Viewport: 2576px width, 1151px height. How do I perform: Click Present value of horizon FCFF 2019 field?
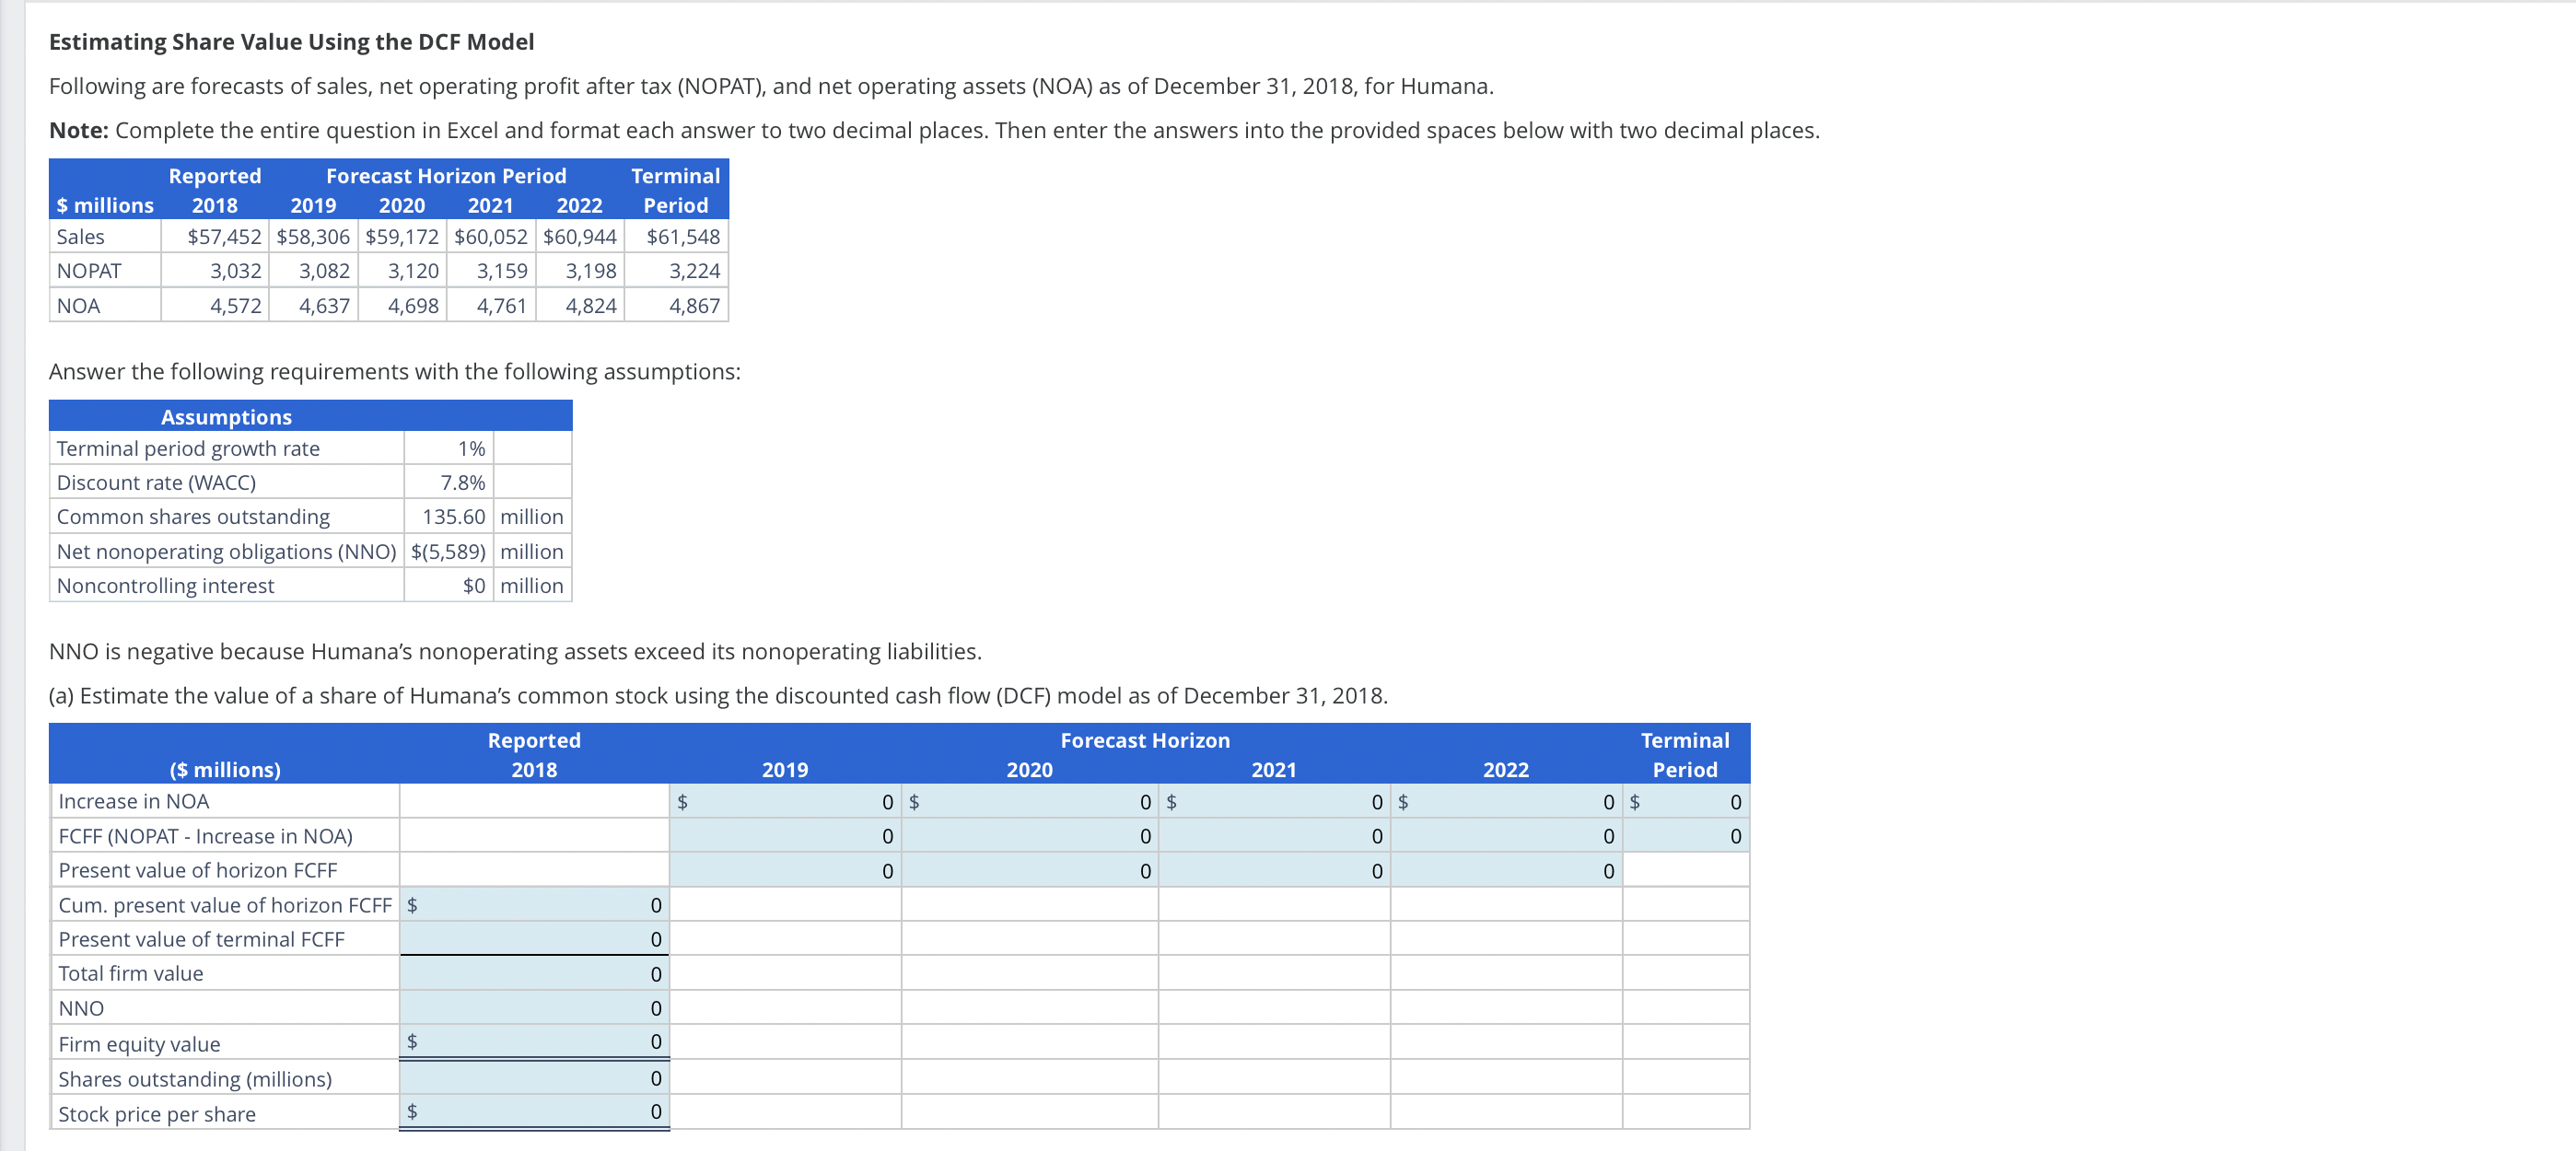(787, 869)
